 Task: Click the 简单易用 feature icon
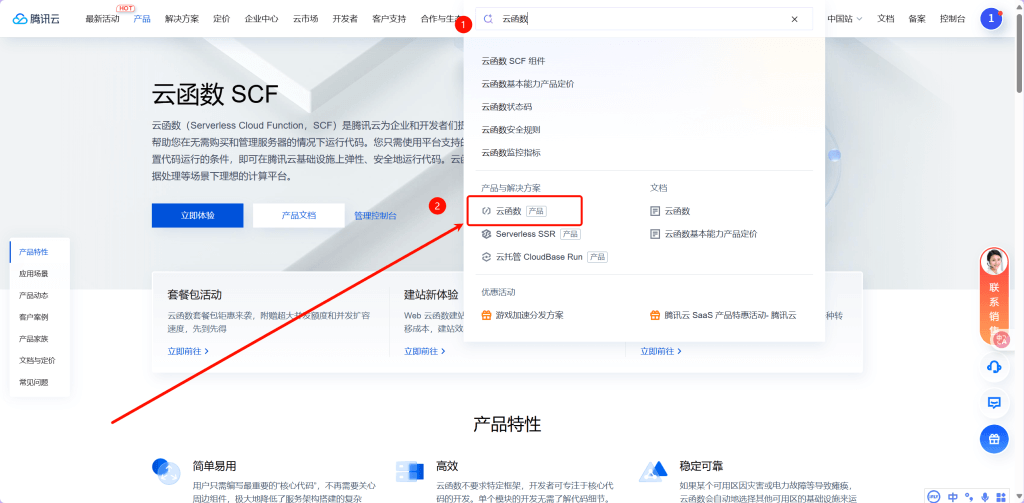click(166, 471)
